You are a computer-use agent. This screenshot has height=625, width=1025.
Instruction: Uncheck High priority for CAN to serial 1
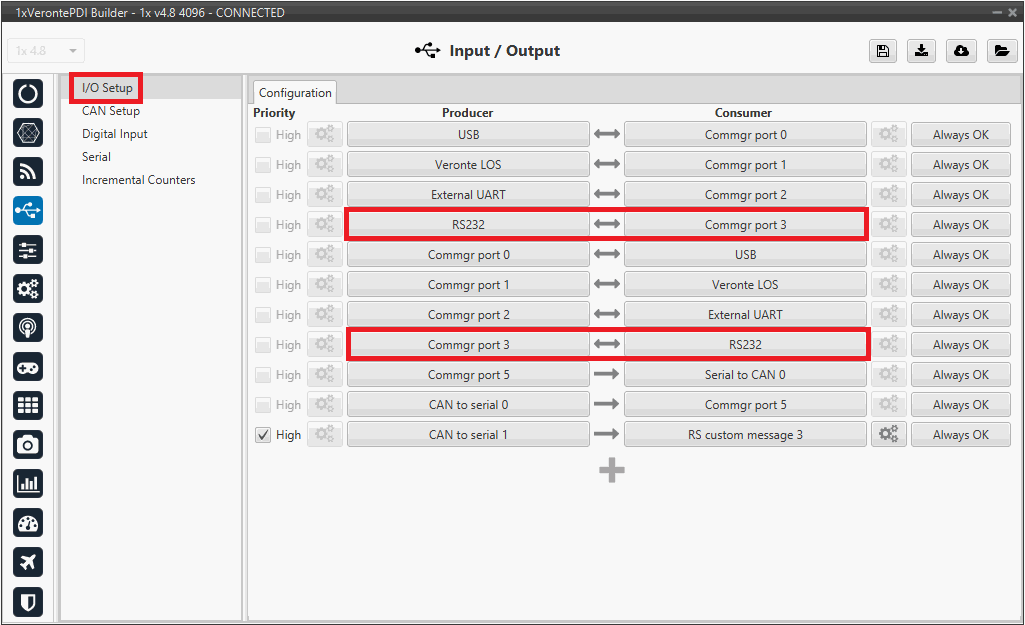[x=263, y=435]
